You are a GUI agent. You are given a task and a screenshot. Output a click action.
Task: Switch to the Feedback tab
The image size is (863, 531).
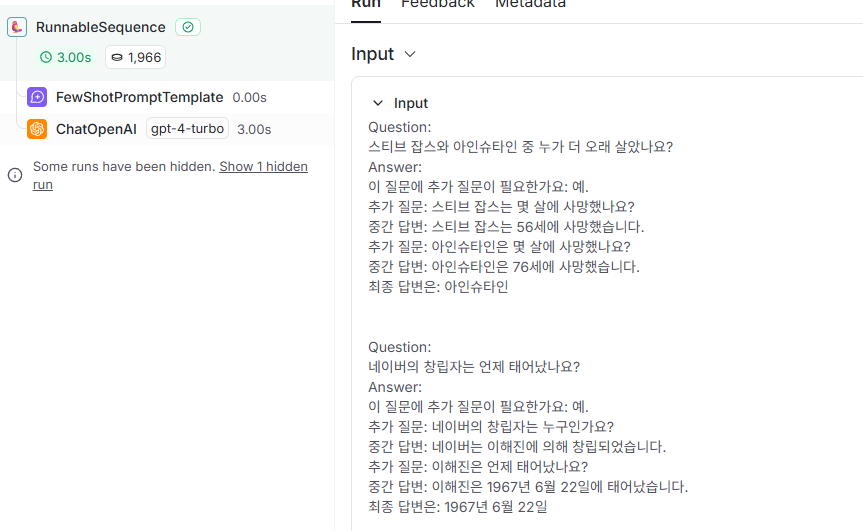point(438,4)
